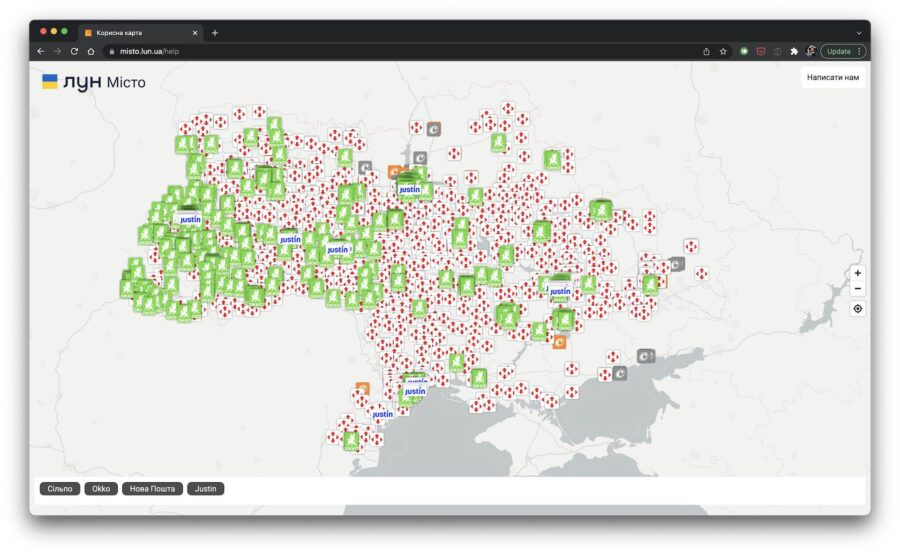Open the Extensions puzzle menu
900x554 pixels.
794,51
